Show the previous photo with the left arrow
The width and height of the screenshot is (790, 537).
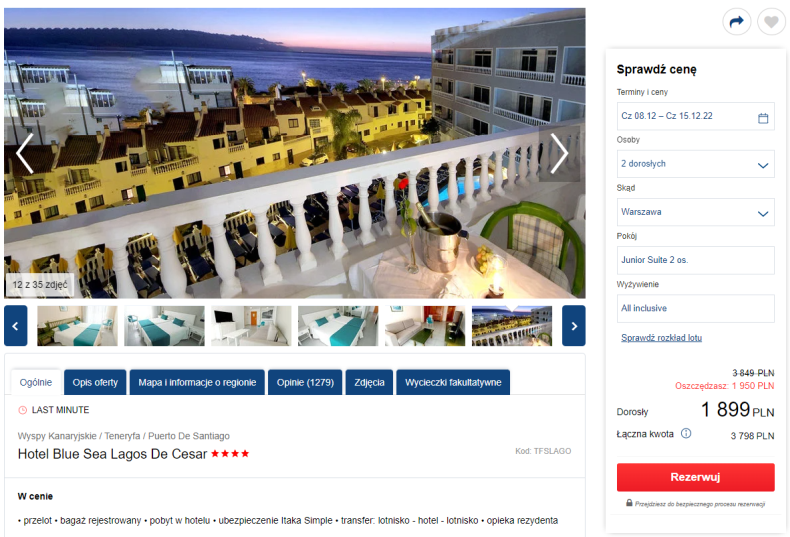point(24,154)
